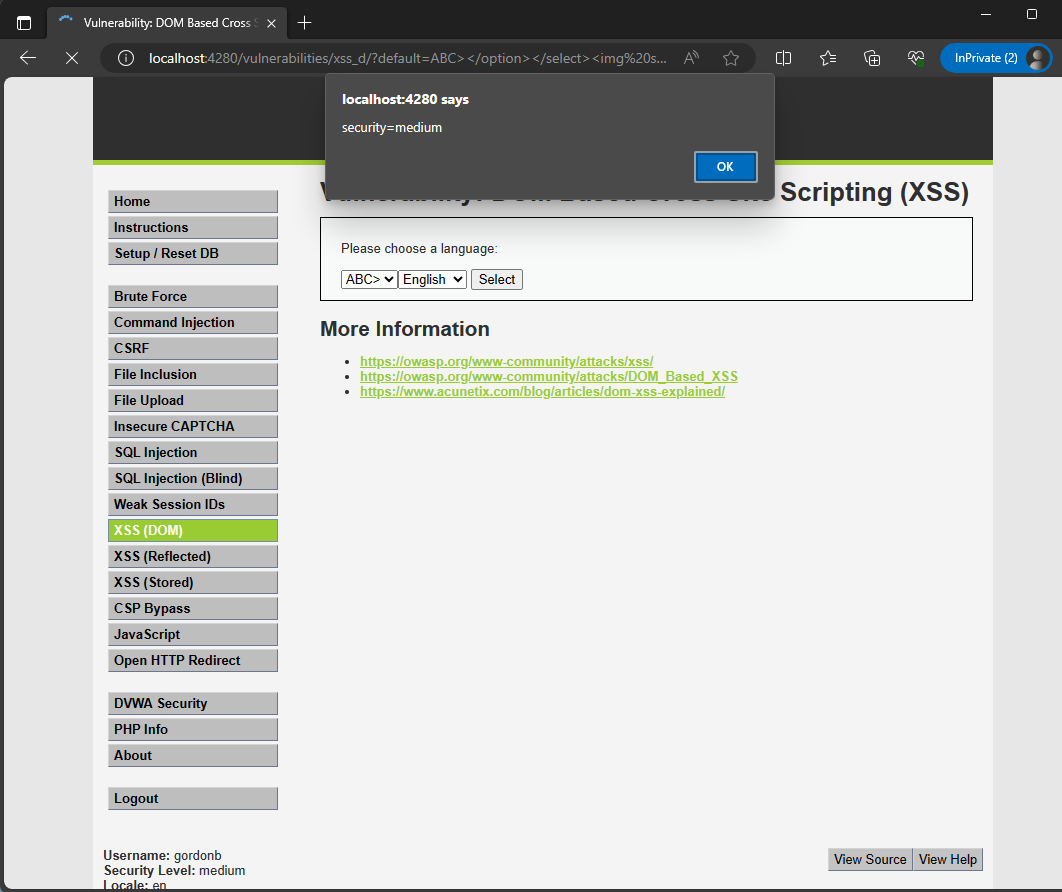Click the InPrivate (2) profile button
Screen dimensions: 1062x892
[x=996, y=58]
